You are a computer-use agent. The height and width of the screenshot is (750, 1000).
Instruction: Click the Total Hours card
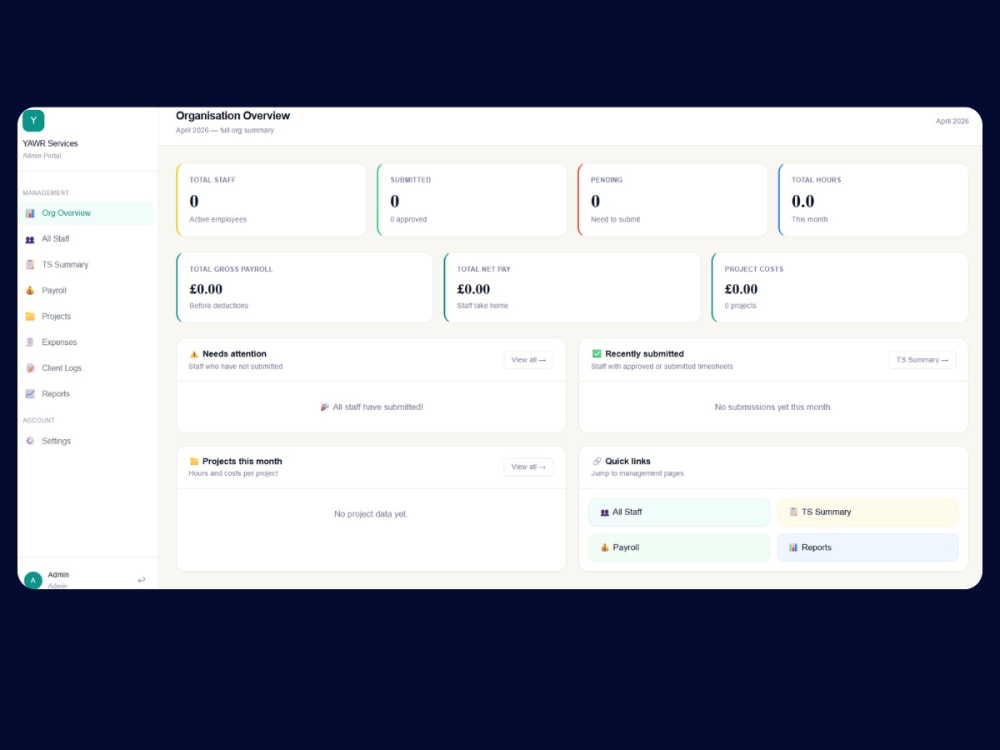[873, 200]
